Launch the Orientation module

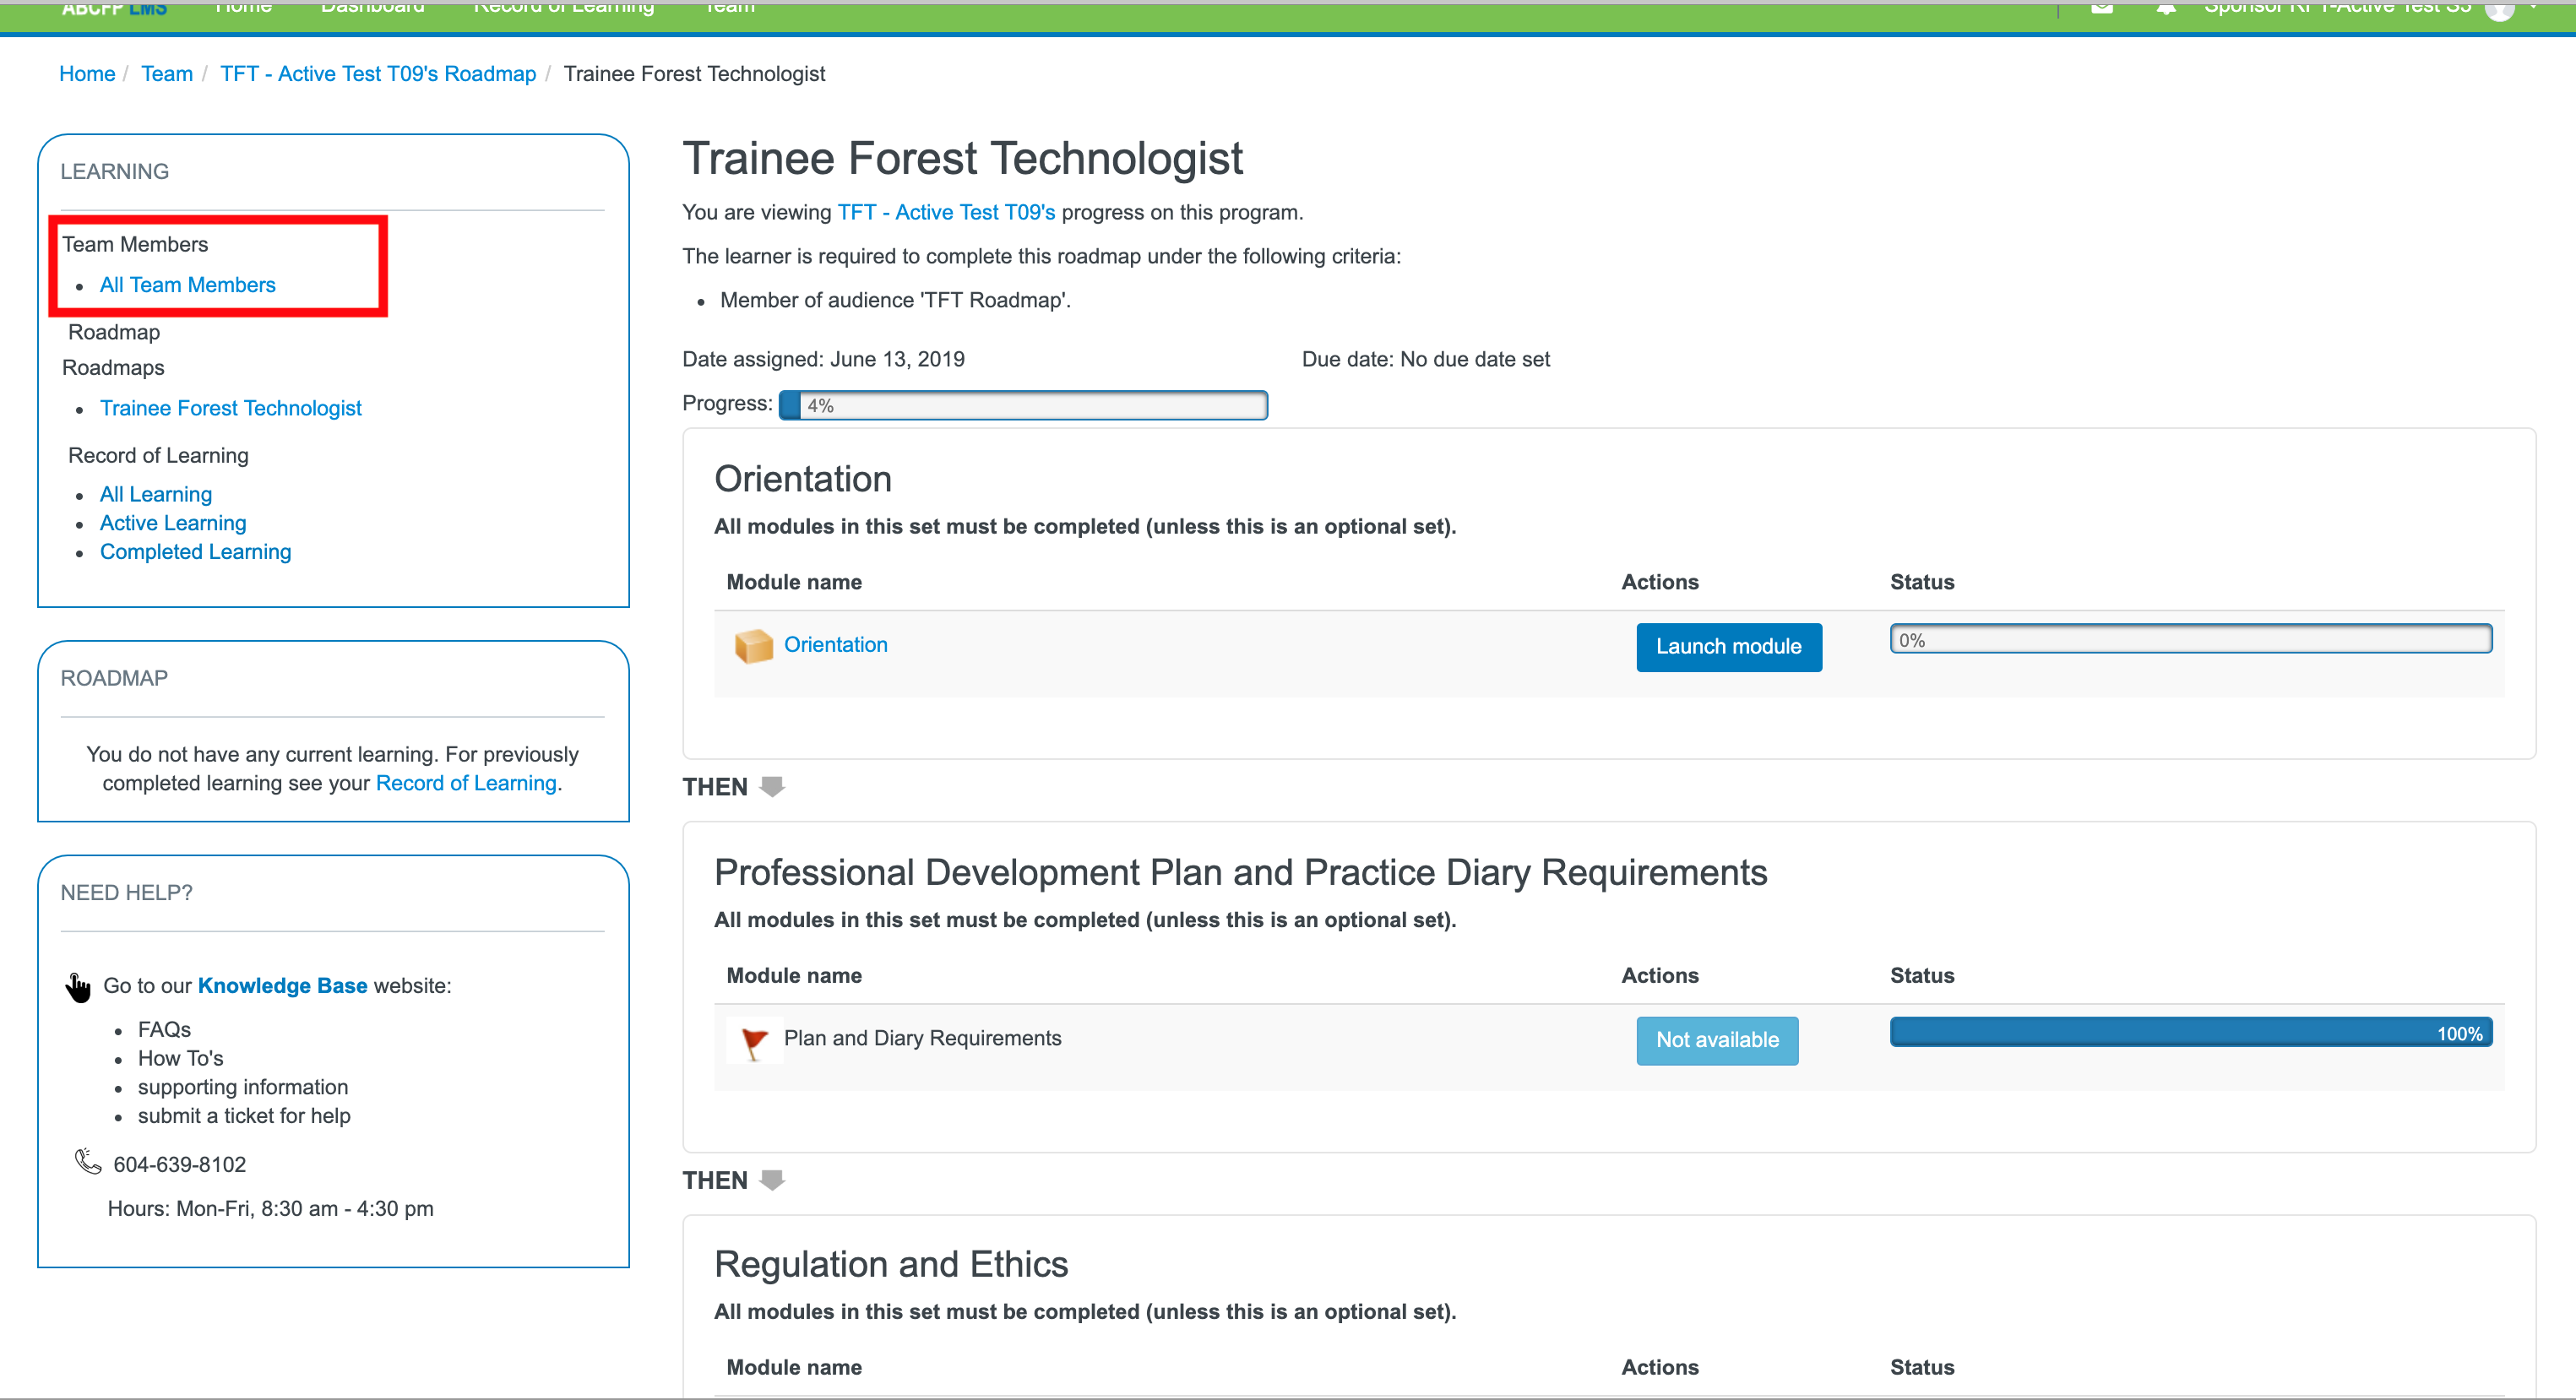[x=1728, y=647]
